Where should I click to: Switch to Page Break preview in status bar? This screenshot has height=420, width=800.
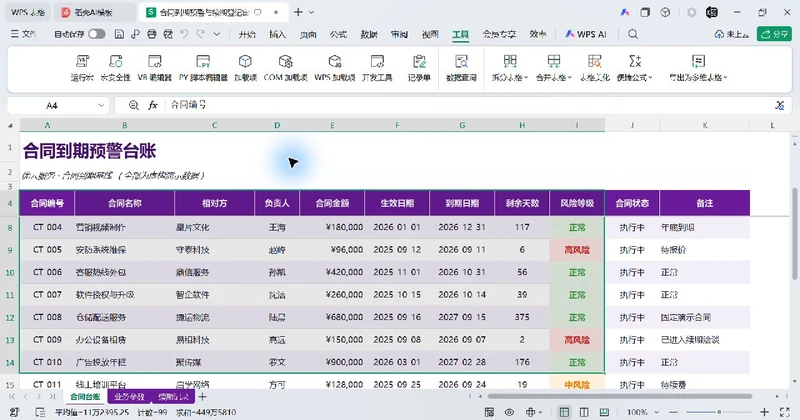[604, 412]
